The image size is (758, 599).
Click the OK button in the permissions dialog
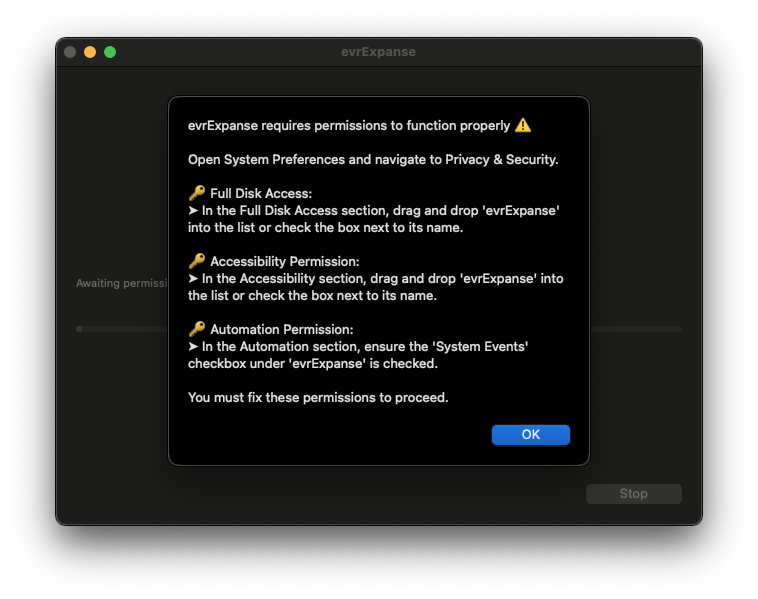click(530, 434)
